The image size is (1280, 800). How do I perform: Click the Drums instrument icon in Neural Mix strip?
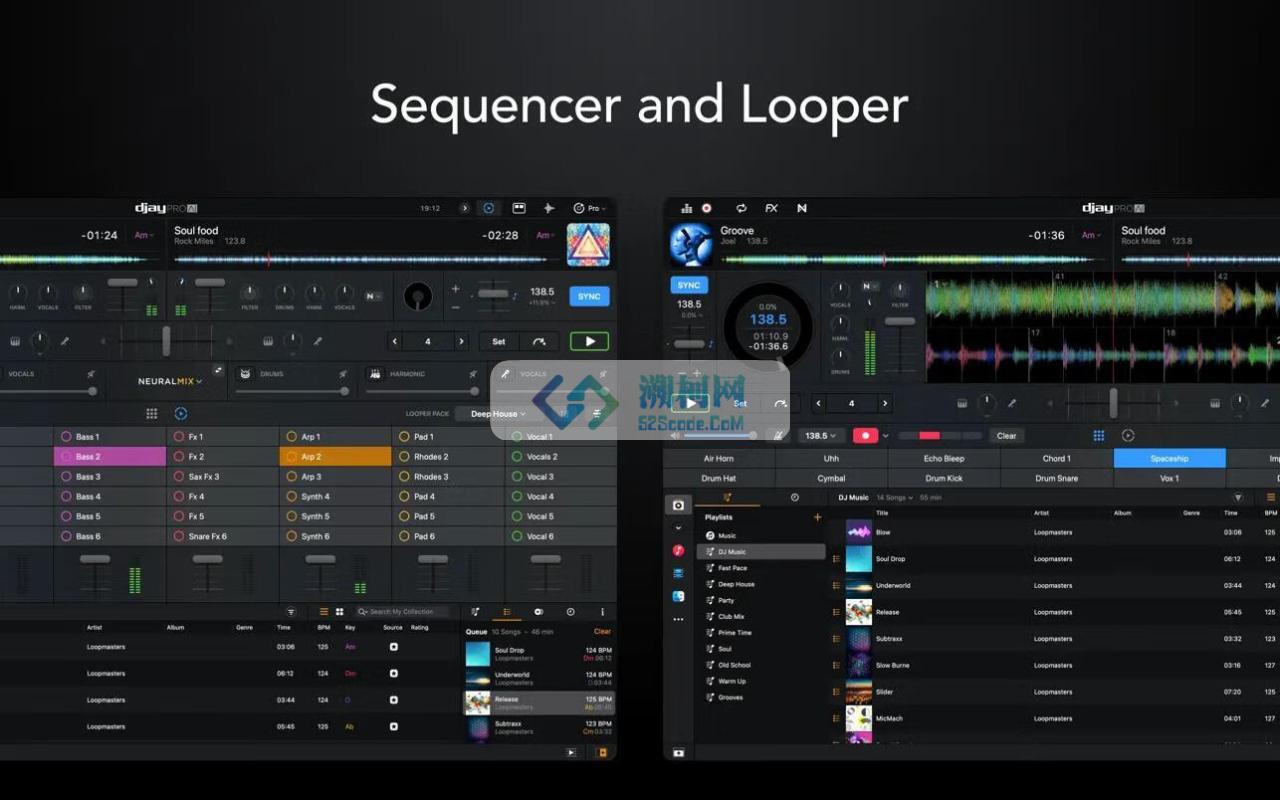coord(245,373)
